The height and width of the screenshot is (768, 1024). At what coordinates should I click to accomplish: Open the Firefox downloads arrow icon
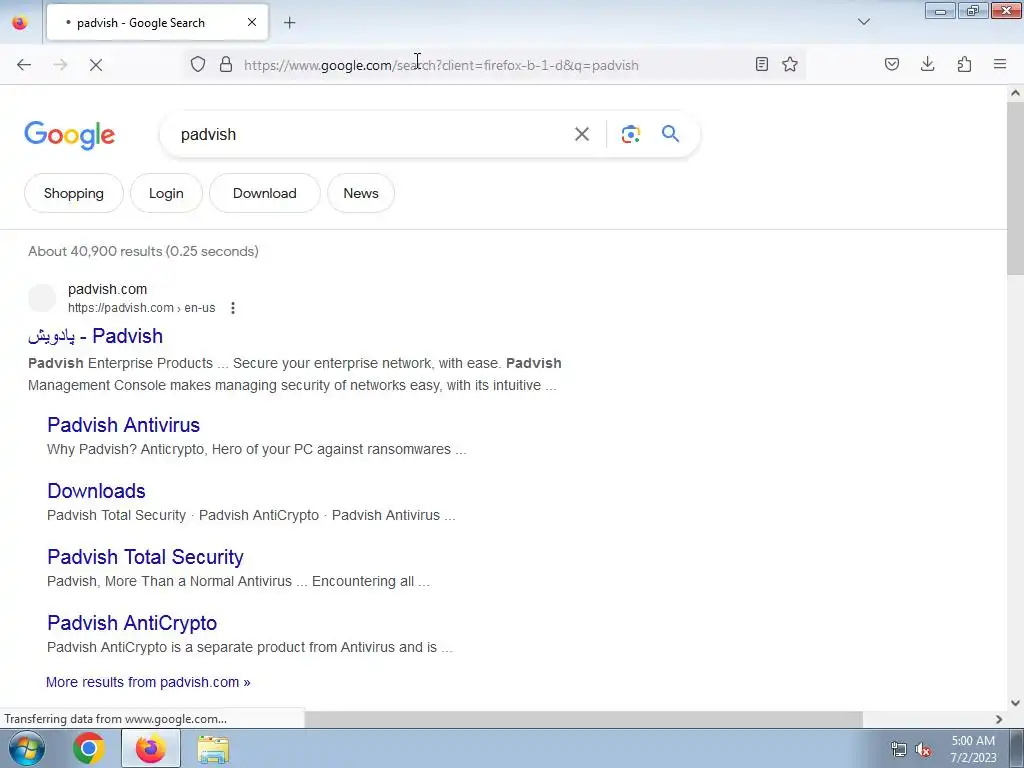(927, 64)
